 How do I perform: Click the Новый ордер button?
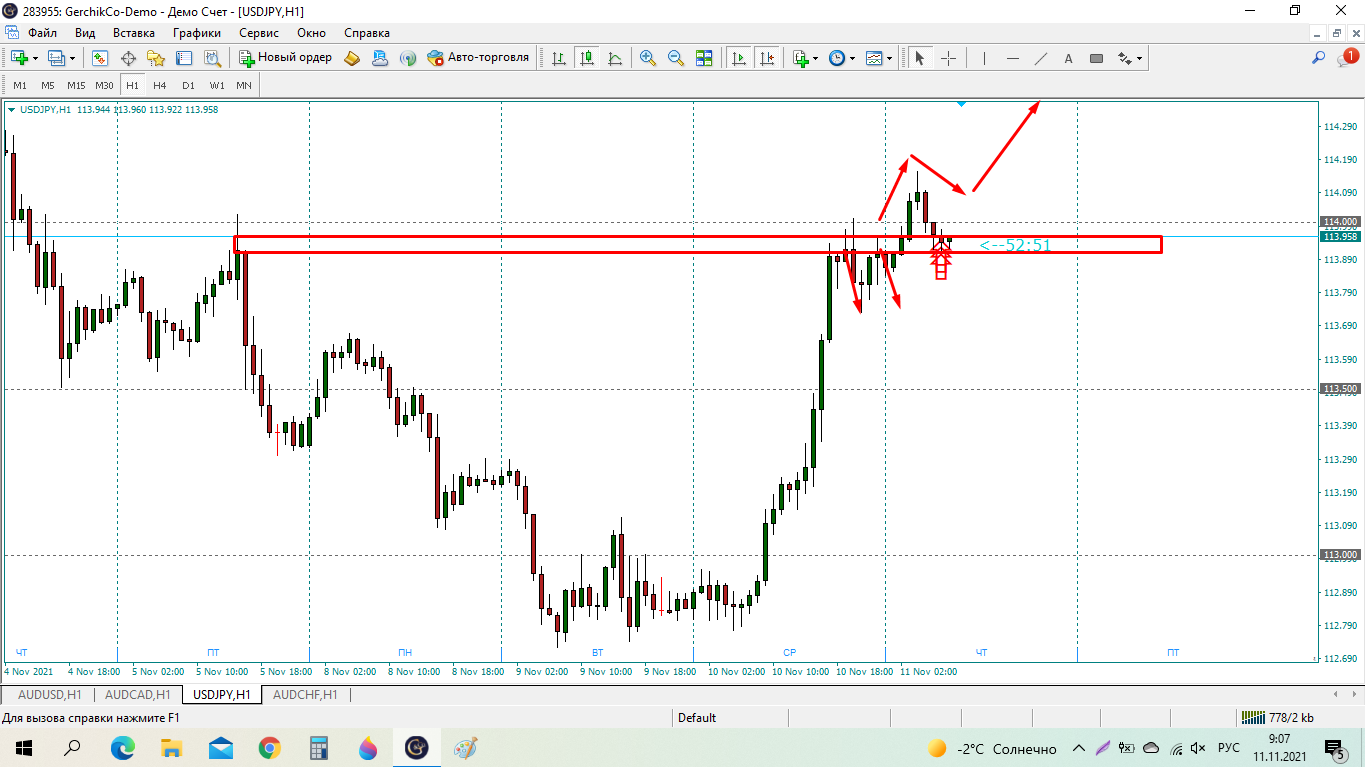285,58
